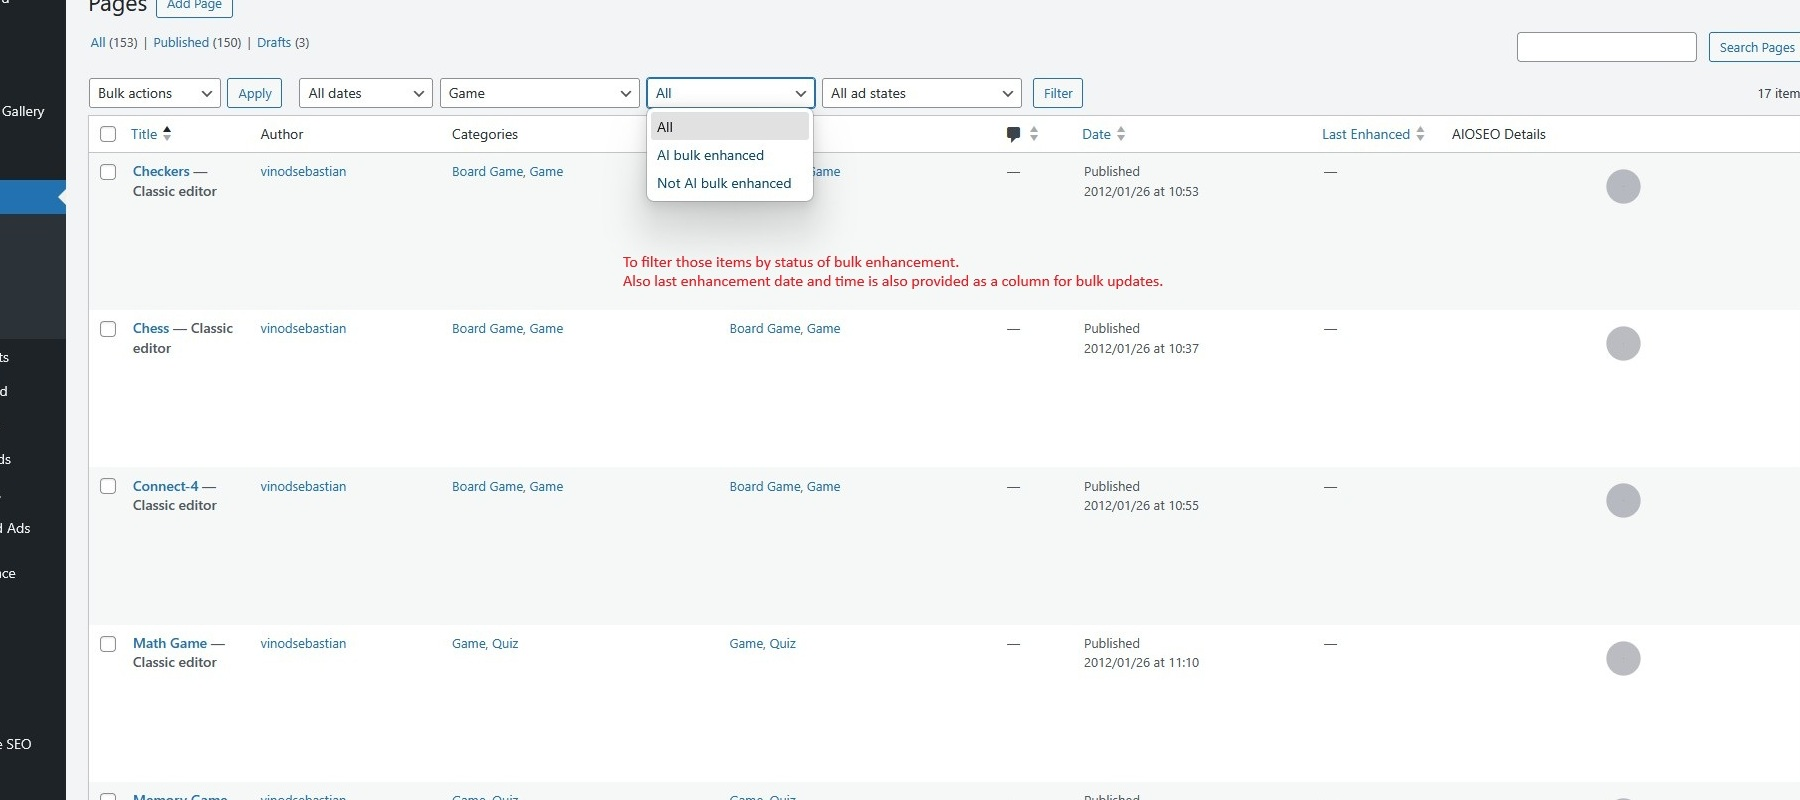Click the Last Enhanced sort arrows
The height and width of the screenshot is (800, 1800).
(1420, 134)
